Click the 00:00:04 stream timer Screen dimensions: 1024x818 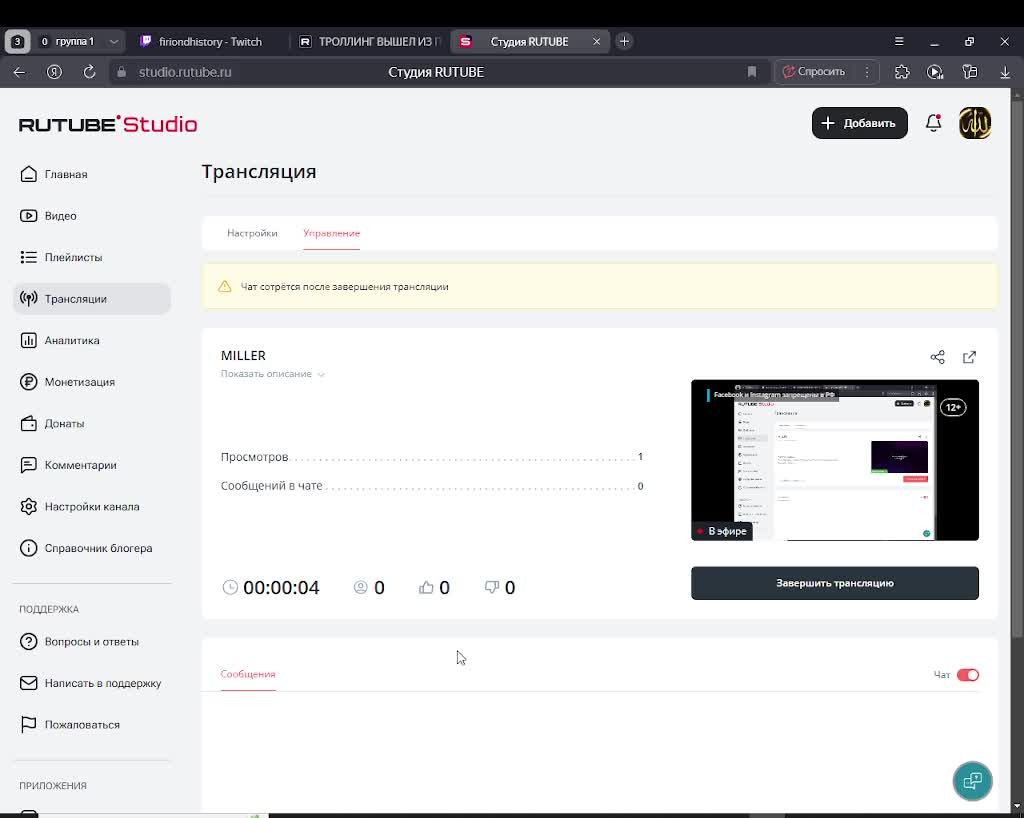coord(281,588)
